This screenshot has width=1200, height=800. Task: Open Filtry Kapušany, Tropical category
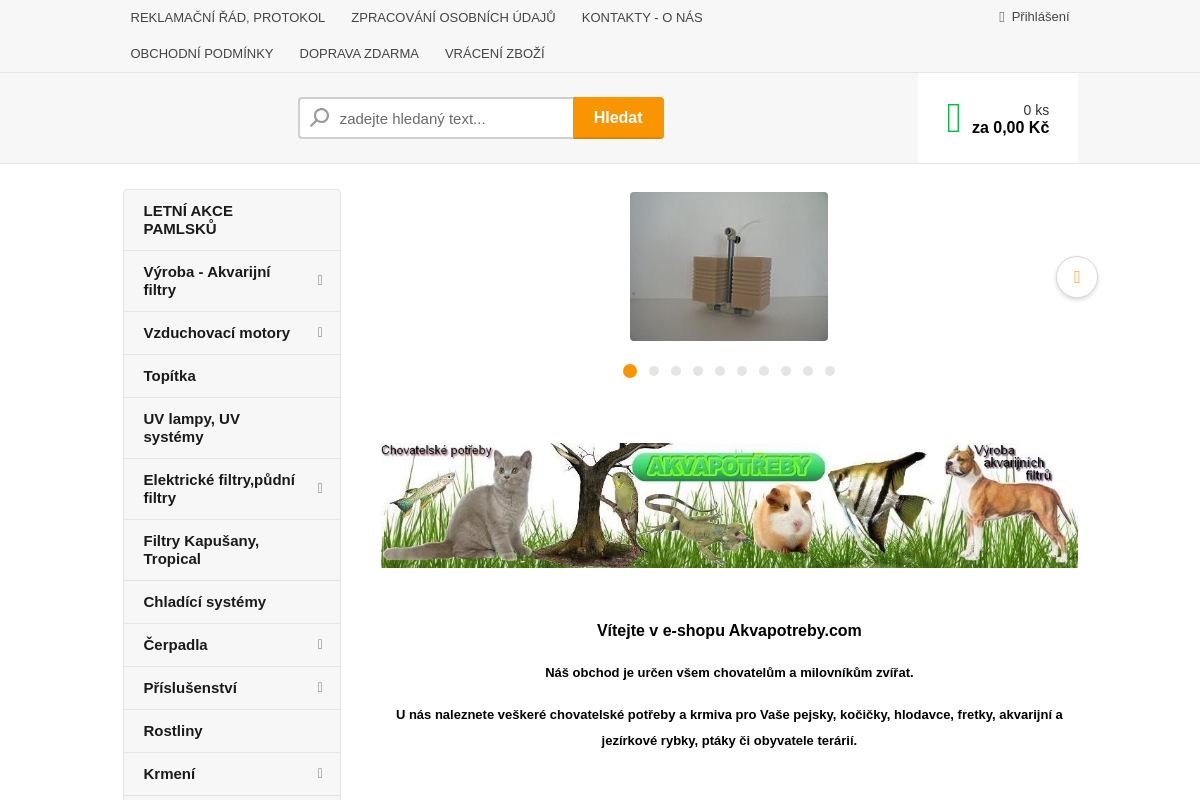click(232, 550)
